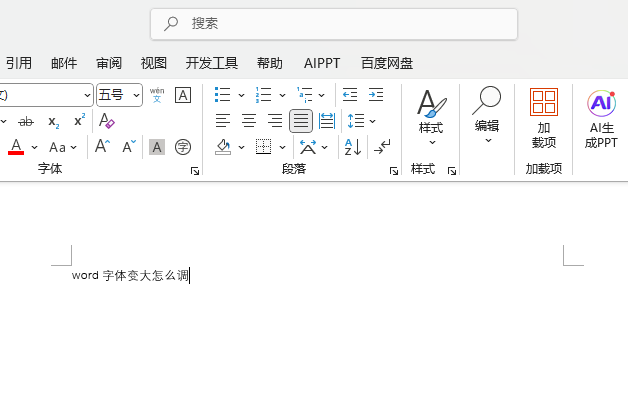The height and width of the screenshot is (404, 628).
Task: Apply character border icon
Action: tap(183, 95)
